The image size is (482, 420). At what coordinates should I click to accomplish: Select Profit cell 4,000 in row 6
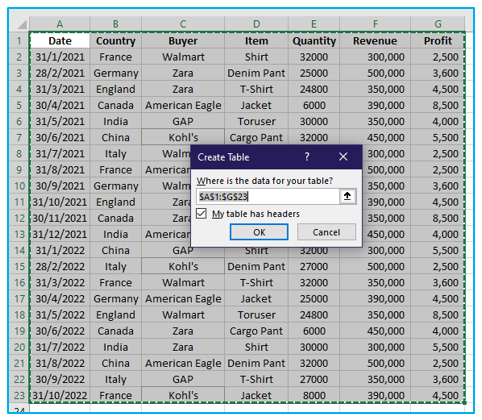[x=438, y=121]
